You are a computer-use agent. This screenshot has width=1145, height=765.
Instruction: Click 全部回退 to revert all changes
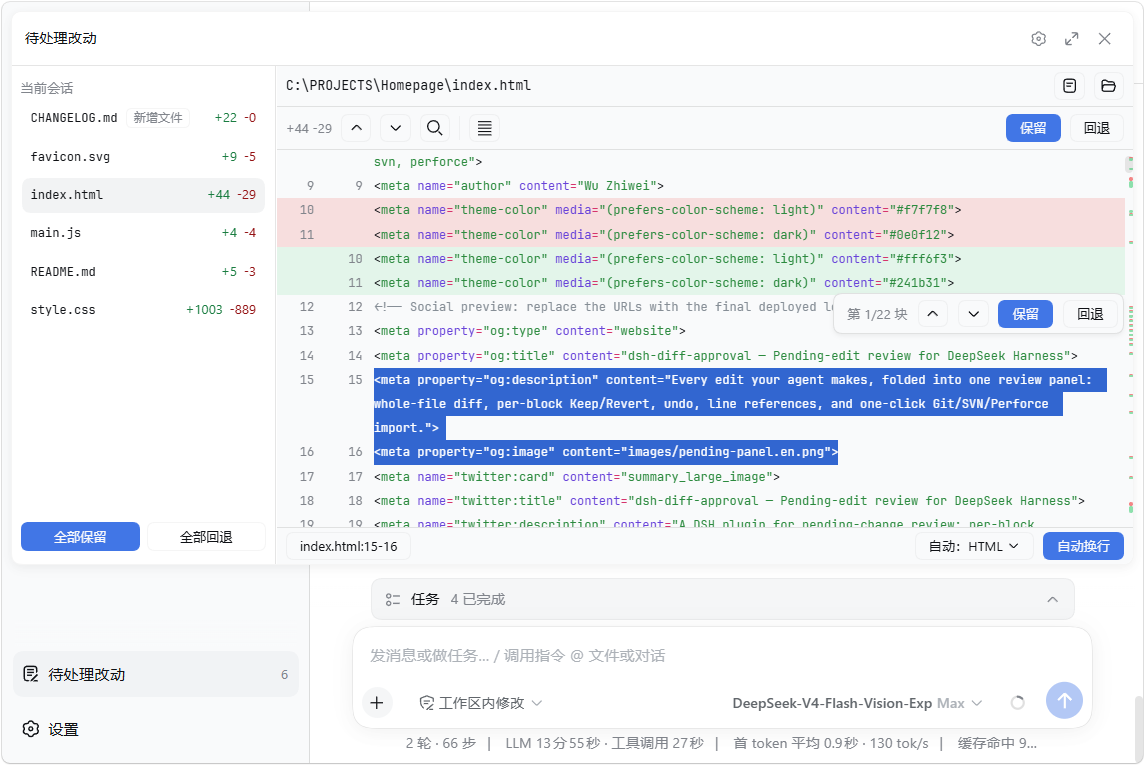click(x=206, y=537)
